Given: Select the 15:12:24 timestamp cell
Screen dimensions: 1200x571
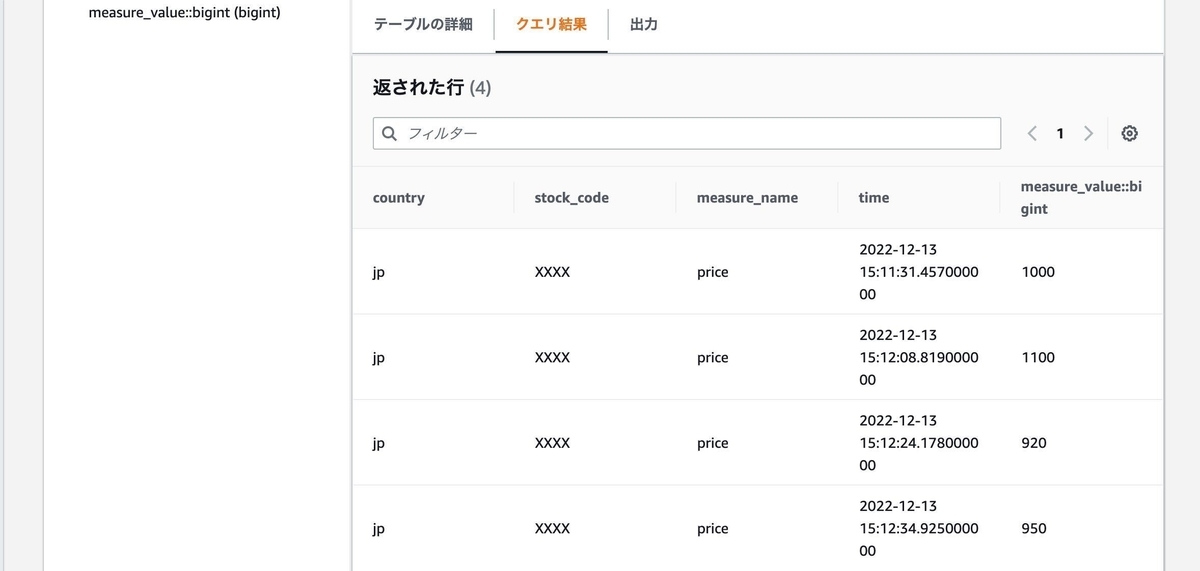Looking at the screenshot, I should [x=918, y=443].
